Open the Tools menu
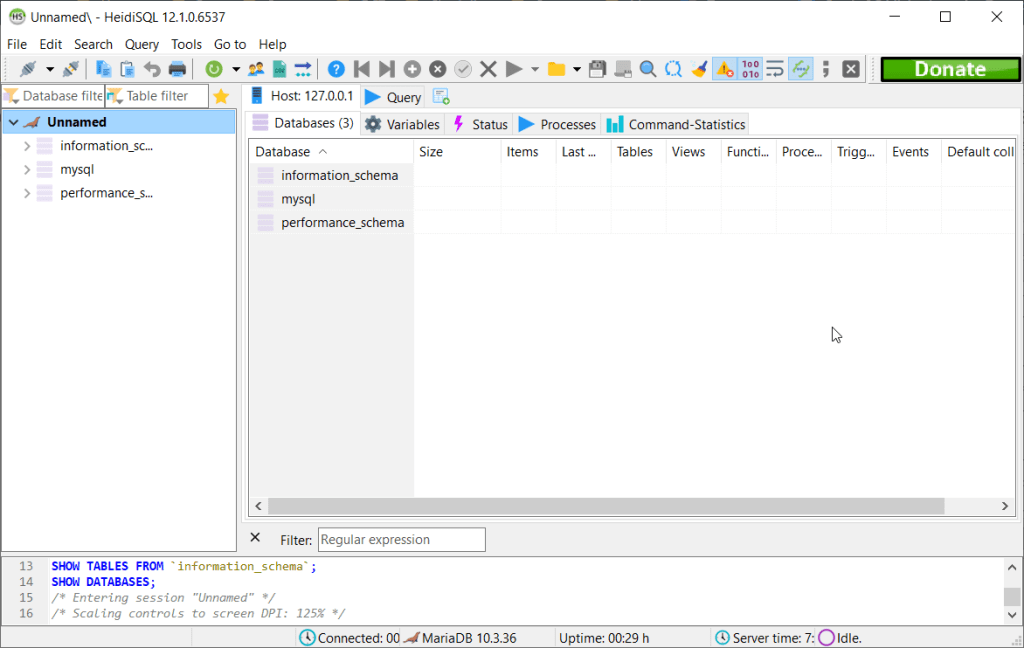Image resolution: width=1024 pixels, height=648 pixels. point(186,44)
